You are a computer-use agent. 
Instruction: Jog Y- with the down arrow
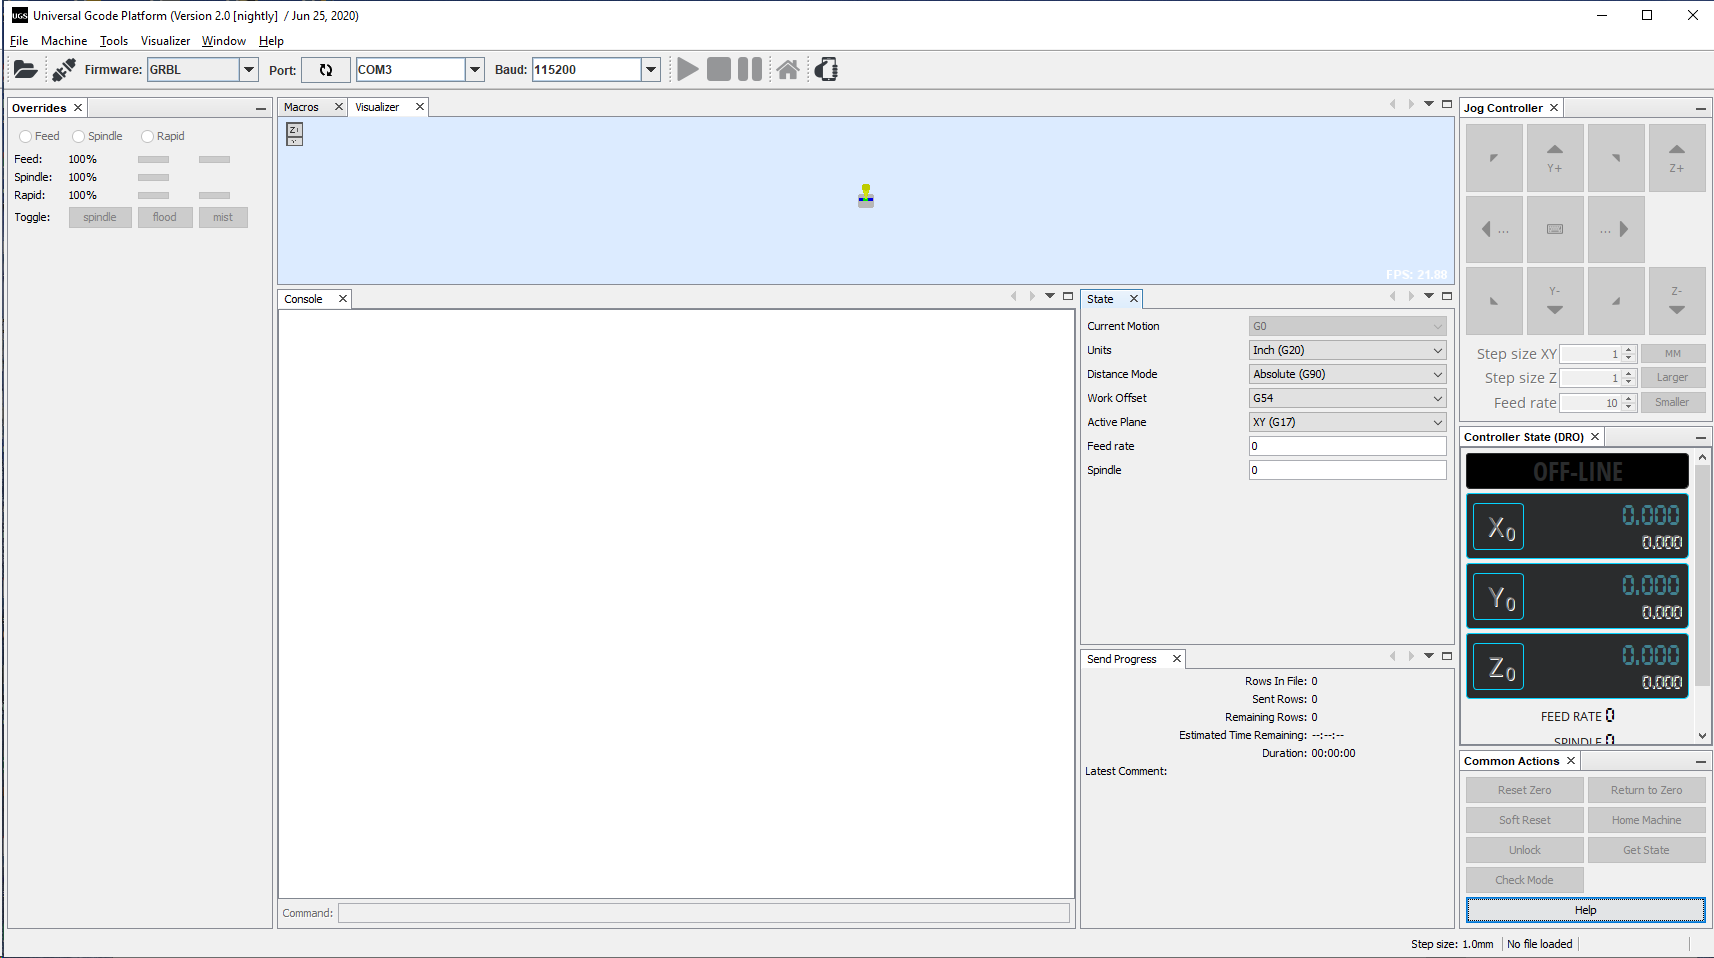tap(1555, 300)
